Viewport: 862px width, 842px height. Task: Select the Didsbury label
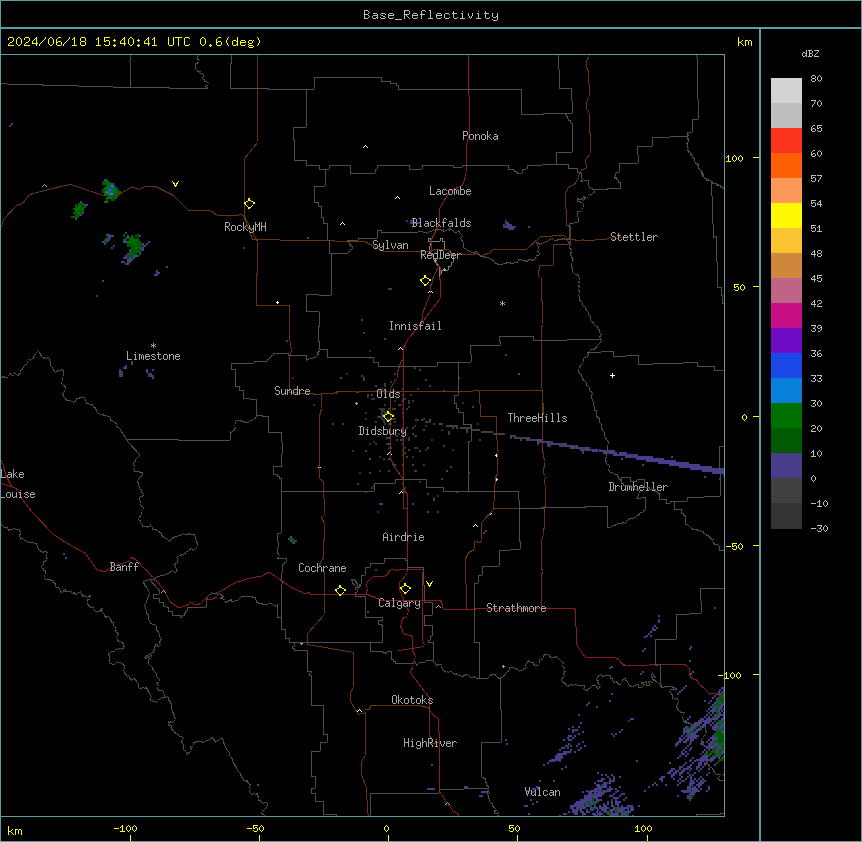[x=382, y=431]
